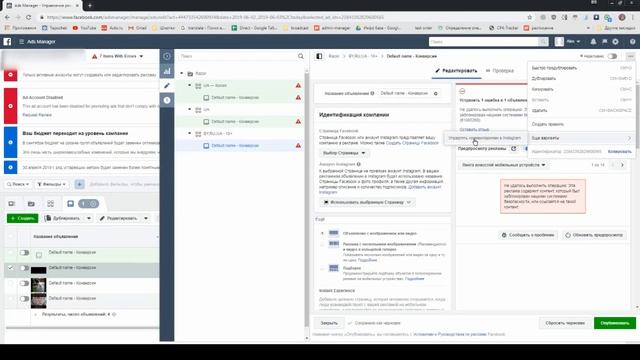The image size is (640, 360).
Task: Select the Подборка collection format option
Action: point(322,268)
